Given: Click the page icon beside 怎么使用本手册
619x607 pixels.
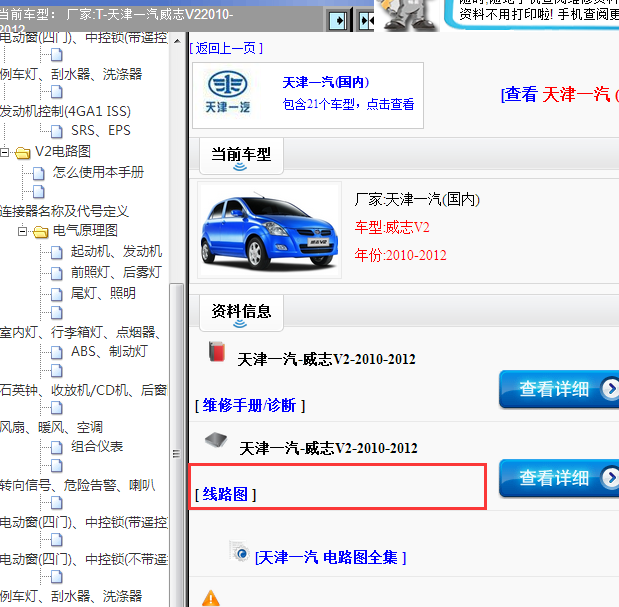Looking at the screenshot, I should [x=39, y=173].
